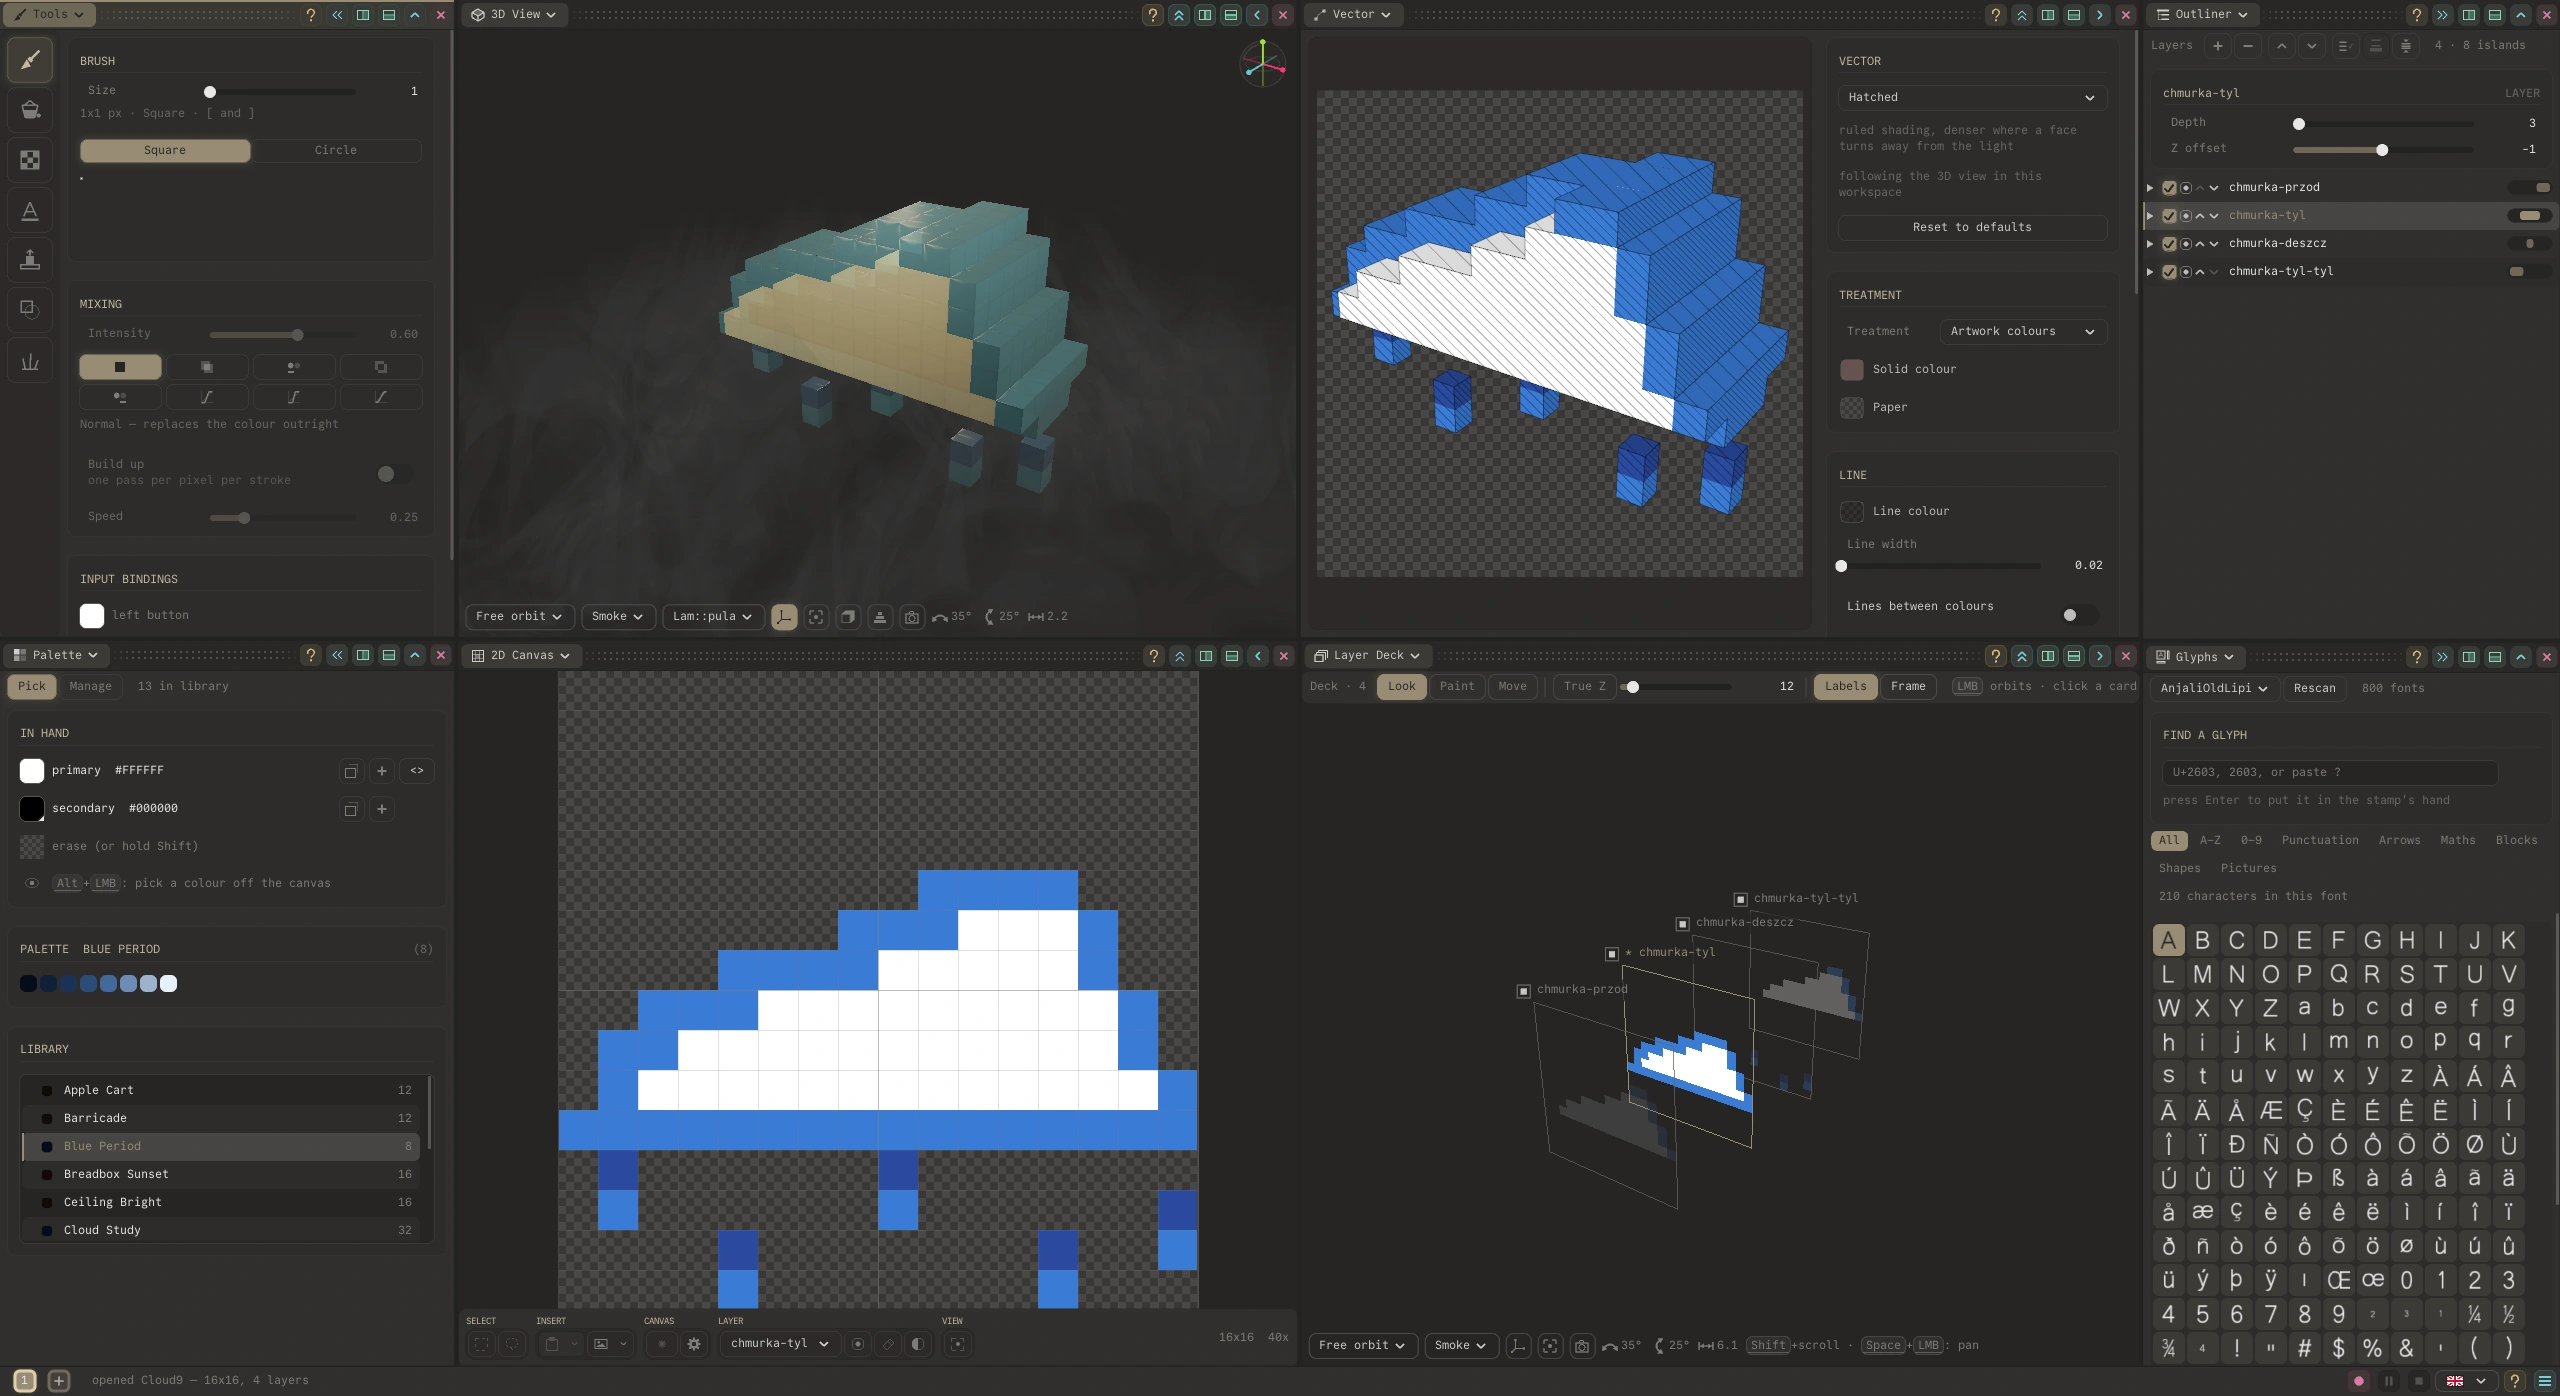2560x1396 pixels.
Task: Open the Hatched vector style dropdown
Action: [x=1972, y=97]
